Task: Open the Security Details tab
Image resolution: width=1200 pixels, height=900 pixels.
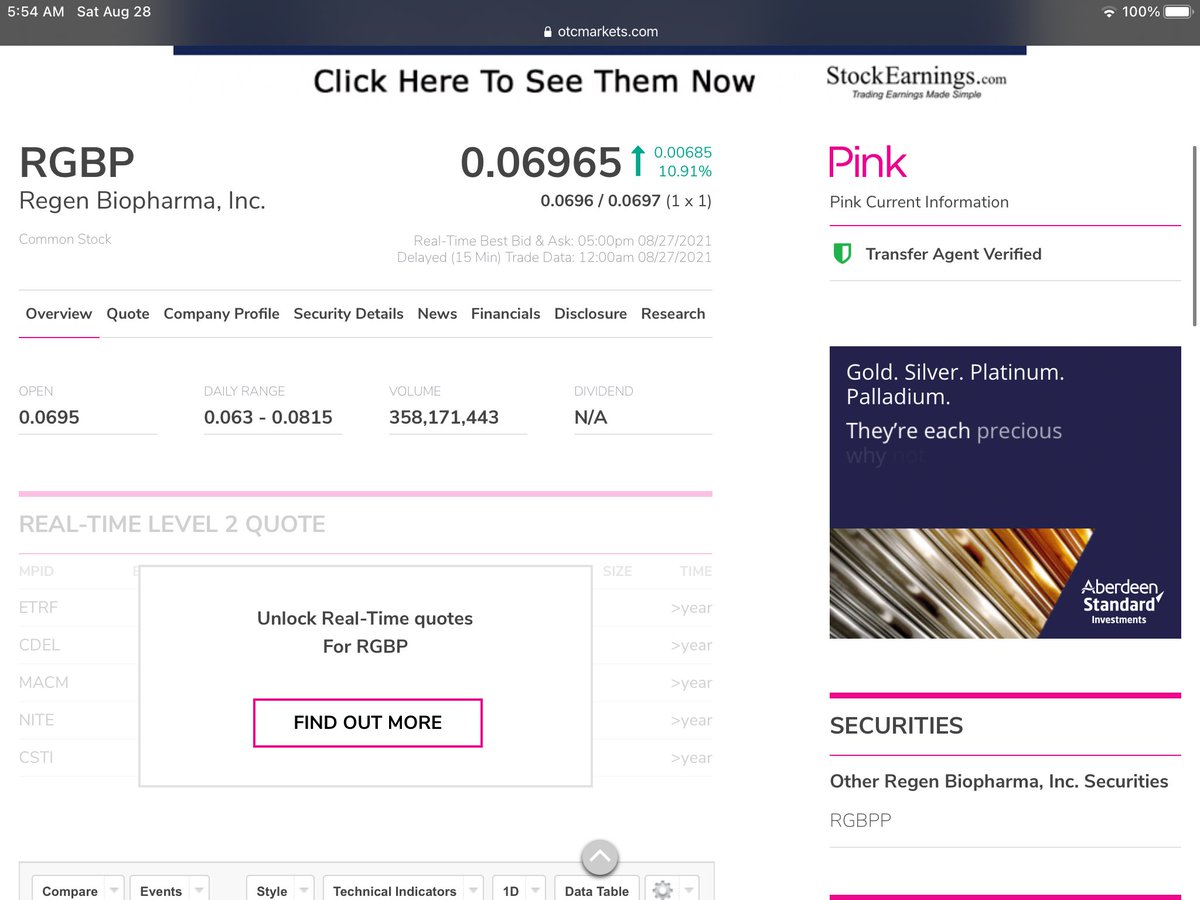Action: (x=348, y=314)
